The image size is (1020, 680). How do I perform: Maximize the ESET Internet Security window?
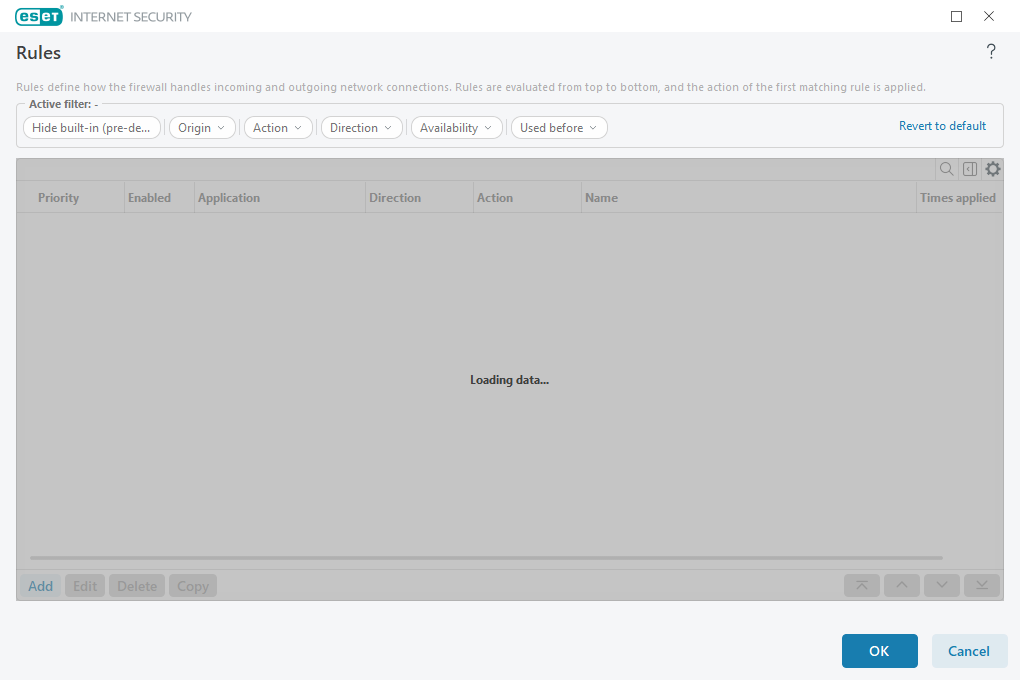click(956, 16)
